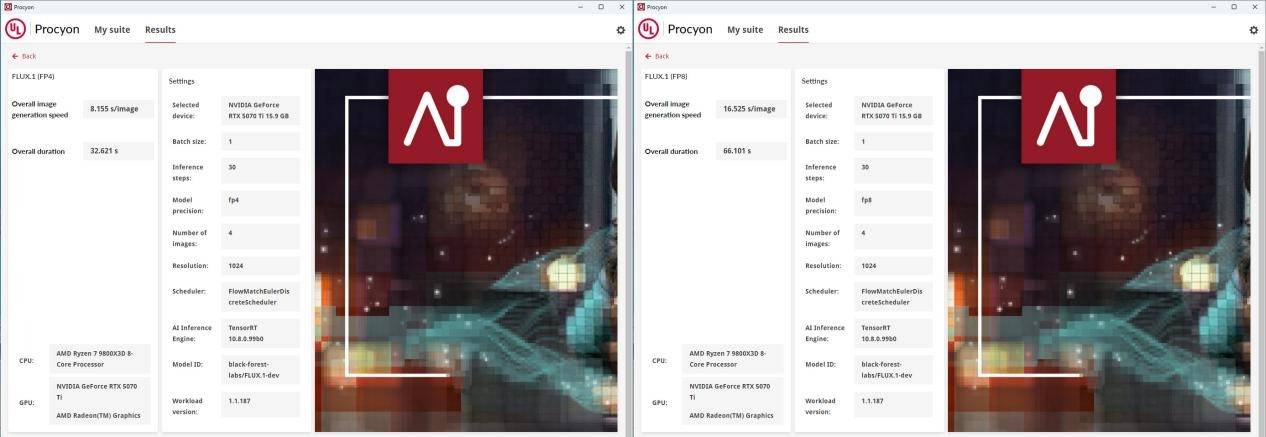Go Back in the FLUX.1 (FP4) window

tap(24, 56)
